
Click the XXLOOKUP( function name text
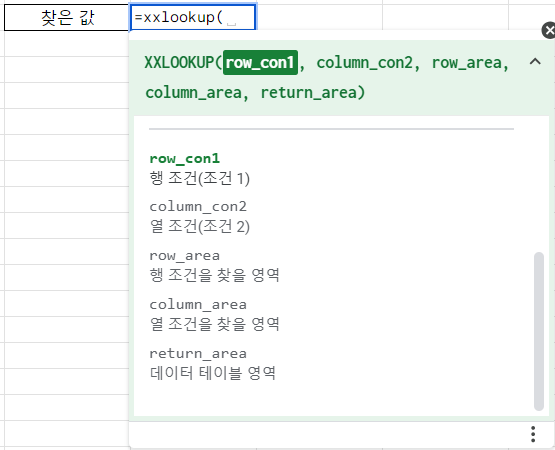click(x=183, y=63)
